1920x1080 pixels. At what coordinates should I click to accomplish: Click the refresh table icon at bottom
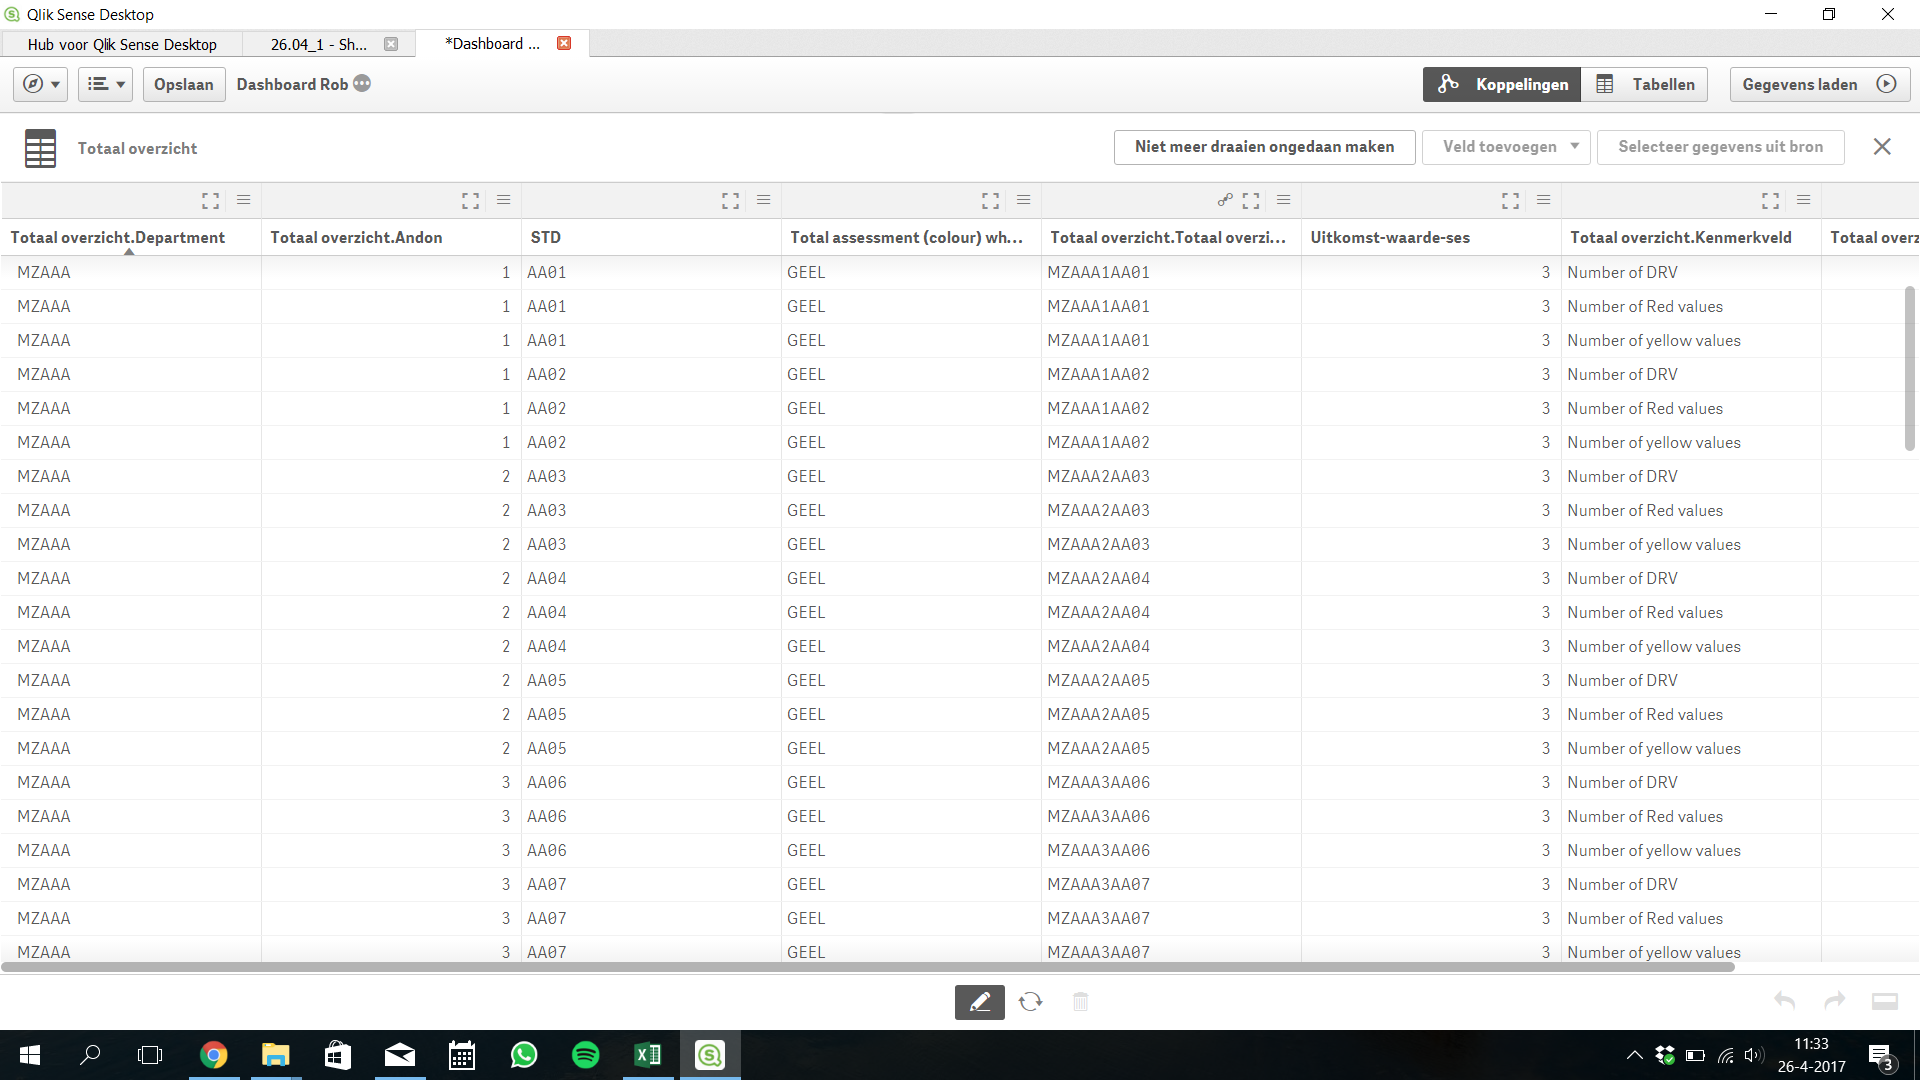(x=1030, y=1001)
